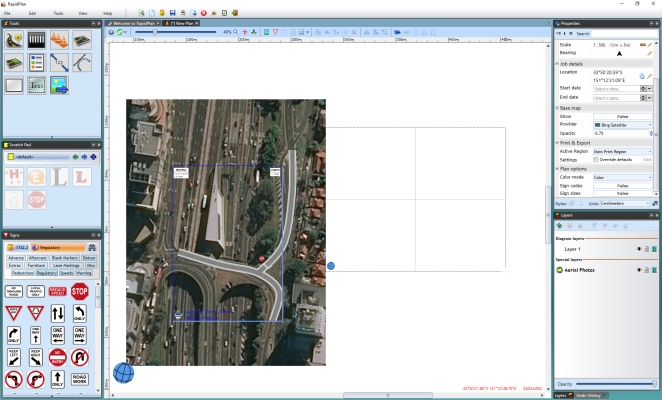Click the large globe icon on canvas
This screenshot has height=400, width=662.
(x=124, y=373)
